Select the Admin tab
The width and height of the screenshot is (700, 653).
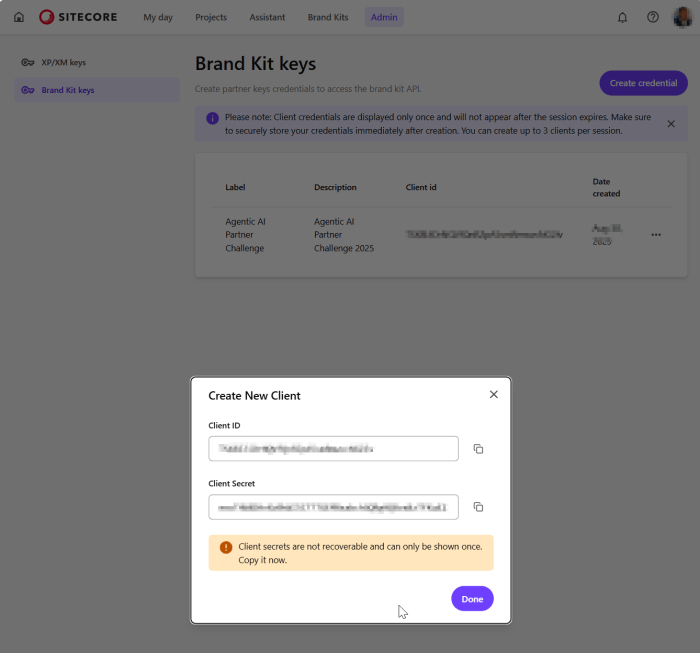384,17
